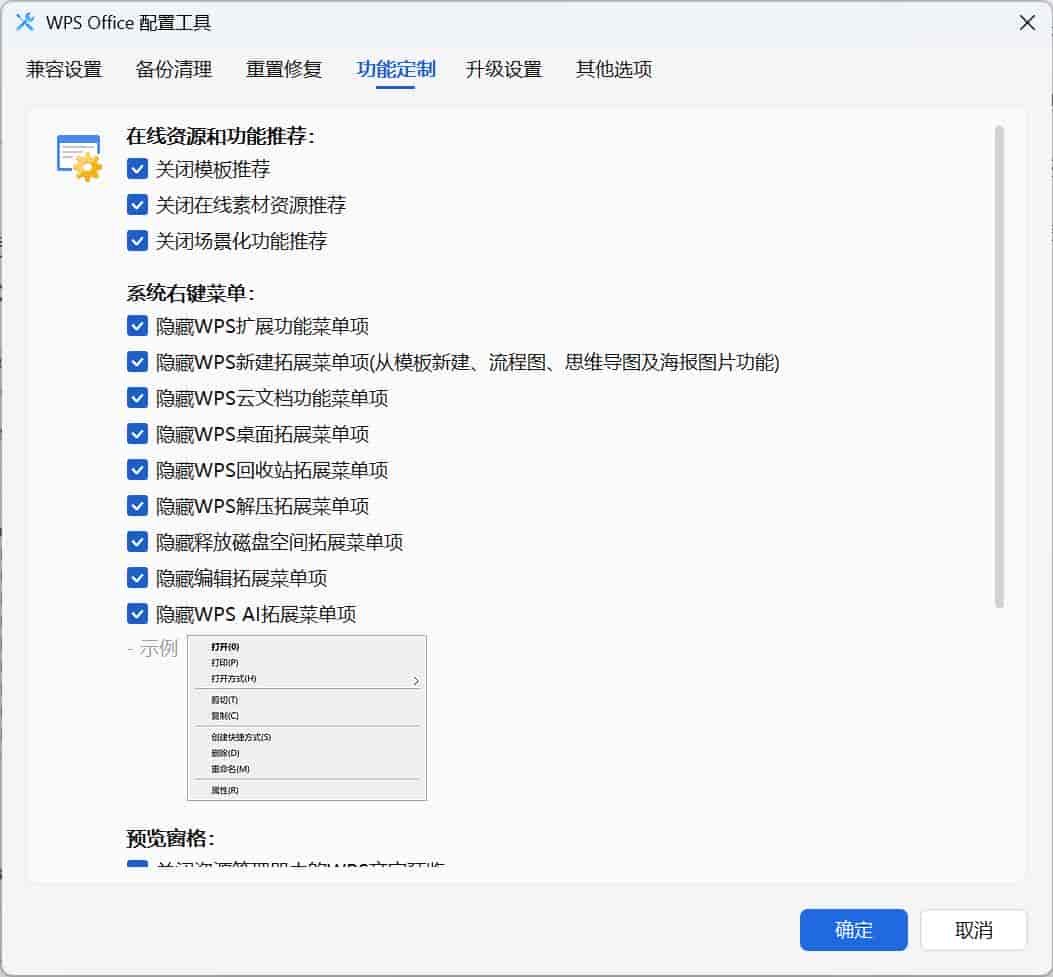Select the 重置修复 tab
1053x977 pixels.
[x=284, y=69]
